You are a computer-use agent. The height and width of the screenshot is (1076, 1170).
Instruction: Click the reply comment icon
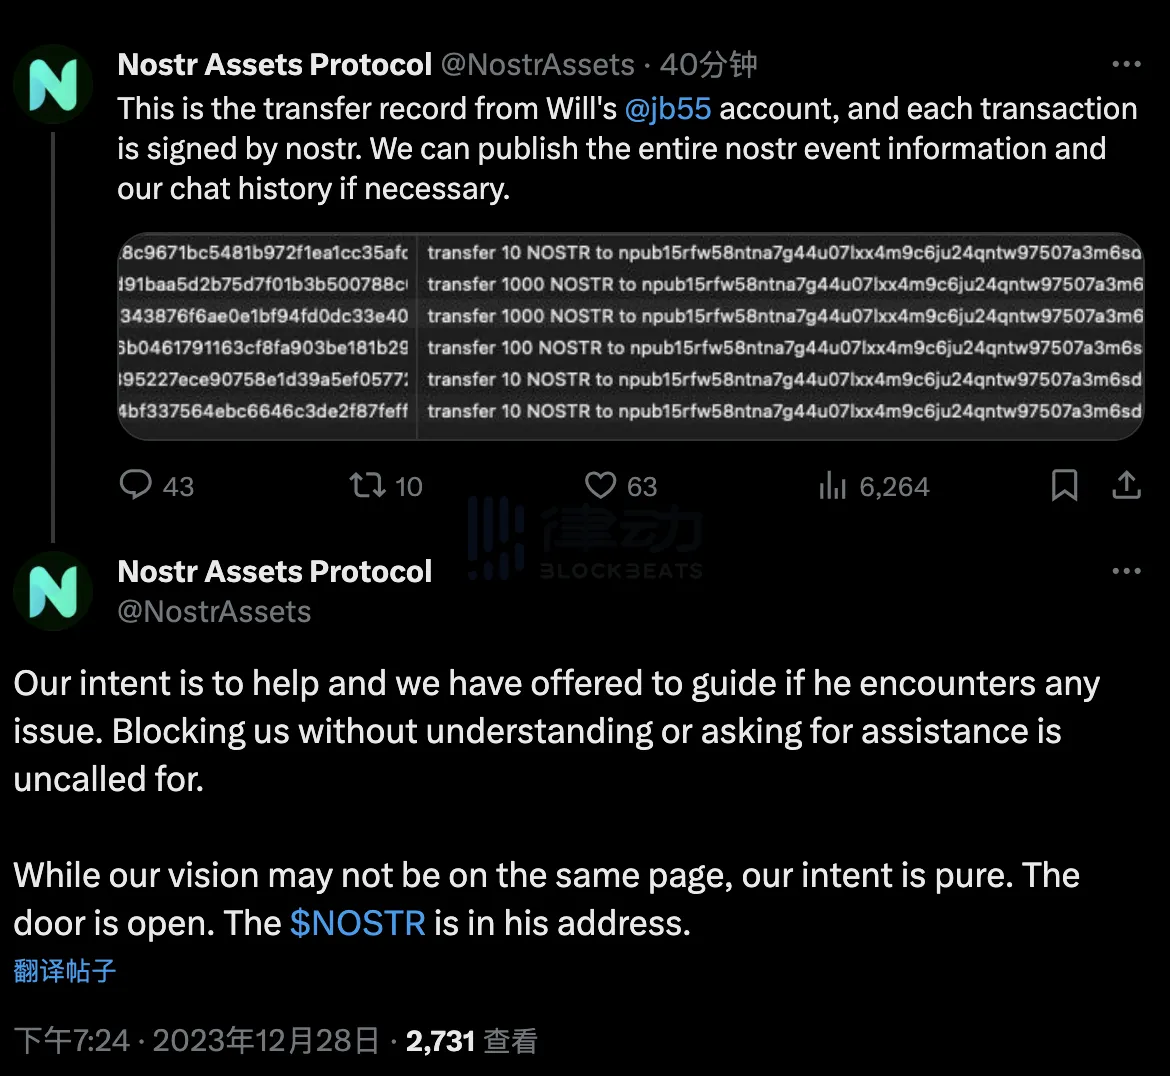click(135, 485)
